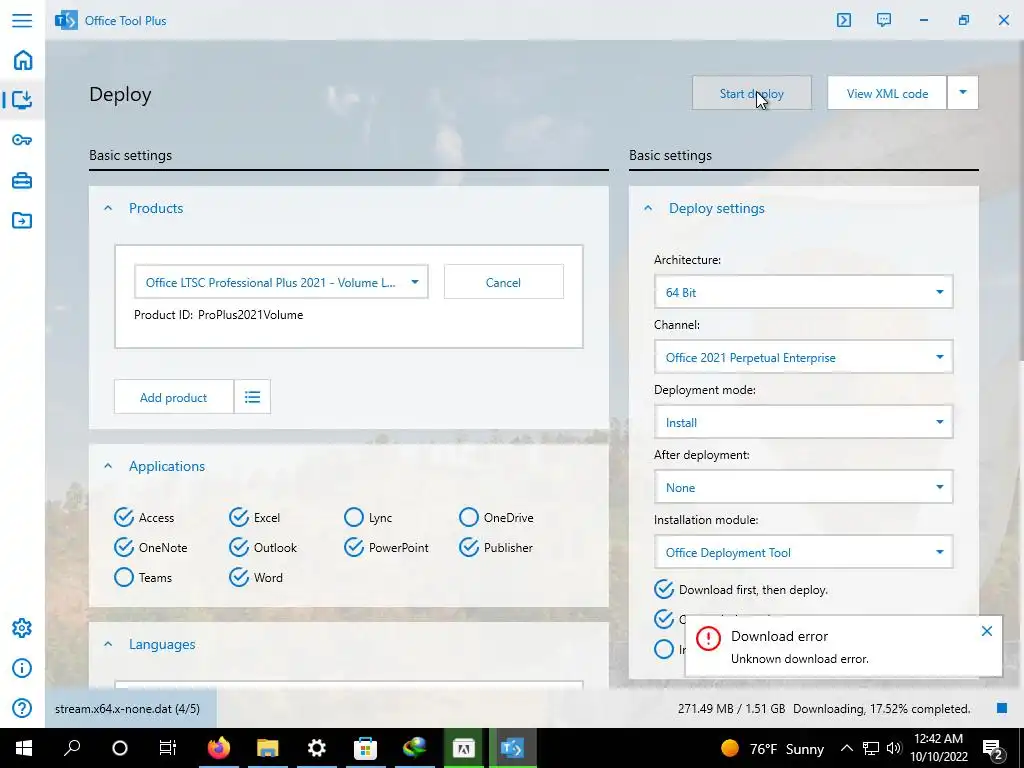
Task: Open the hamburger navigation menu
Action: coord(22,20)
